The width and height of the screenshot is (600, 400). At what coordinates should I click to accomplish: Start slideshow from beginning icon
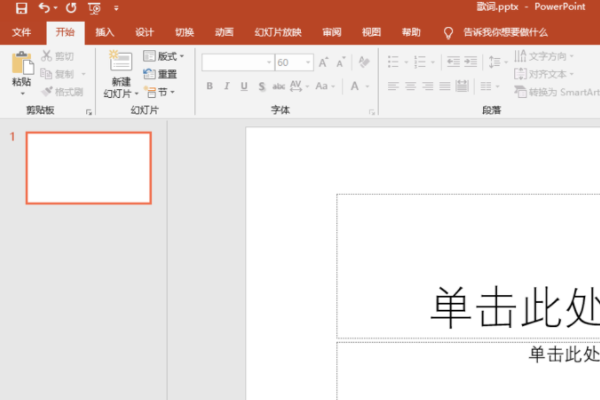tap(94, 8)
